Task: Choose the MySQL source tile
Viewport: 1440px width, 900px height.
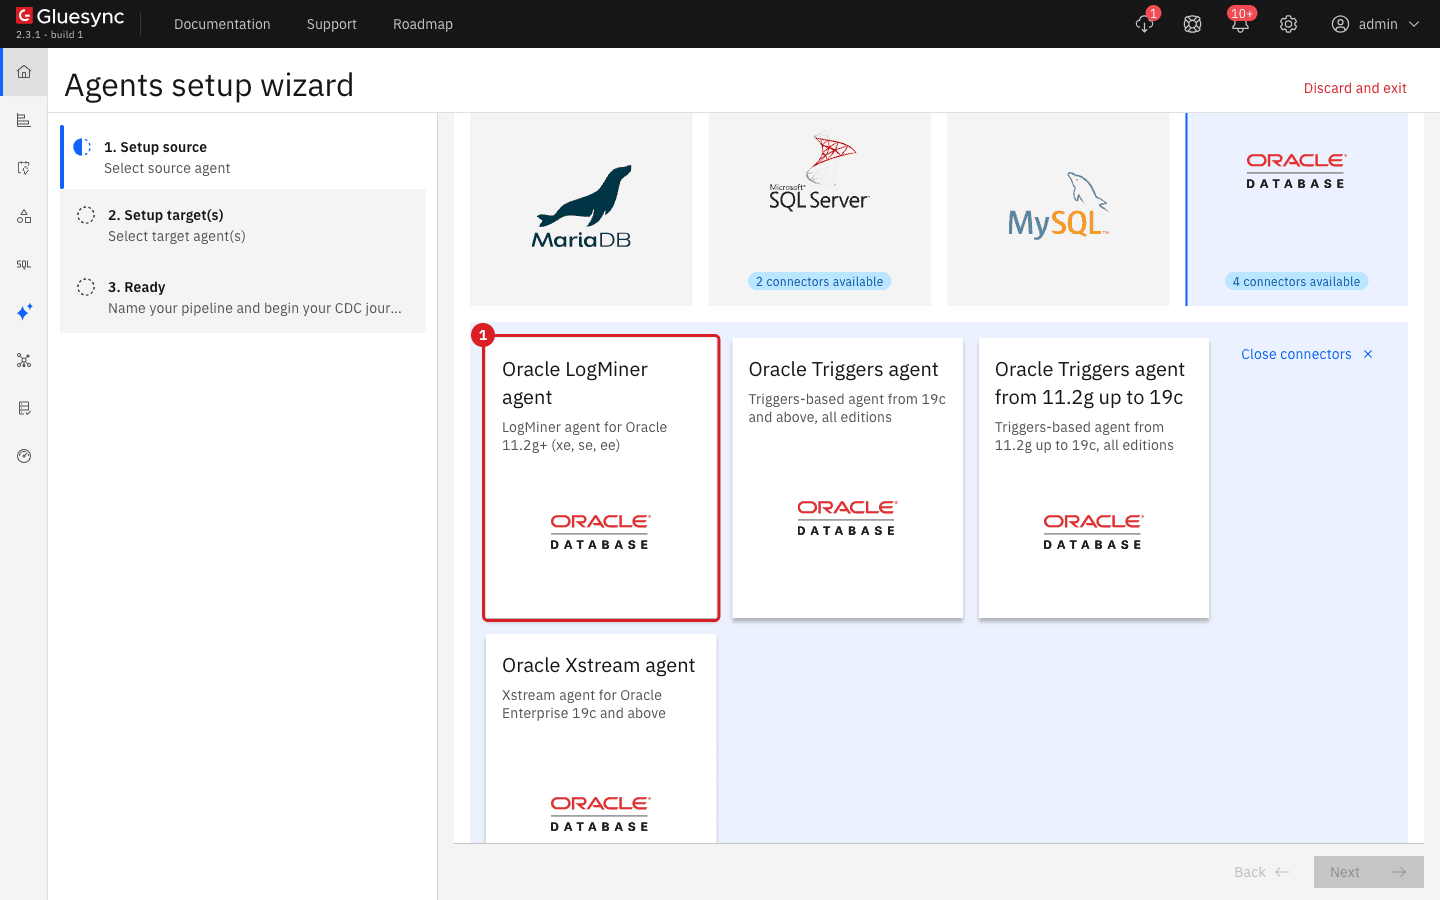Action: (x=1058, y=209)
